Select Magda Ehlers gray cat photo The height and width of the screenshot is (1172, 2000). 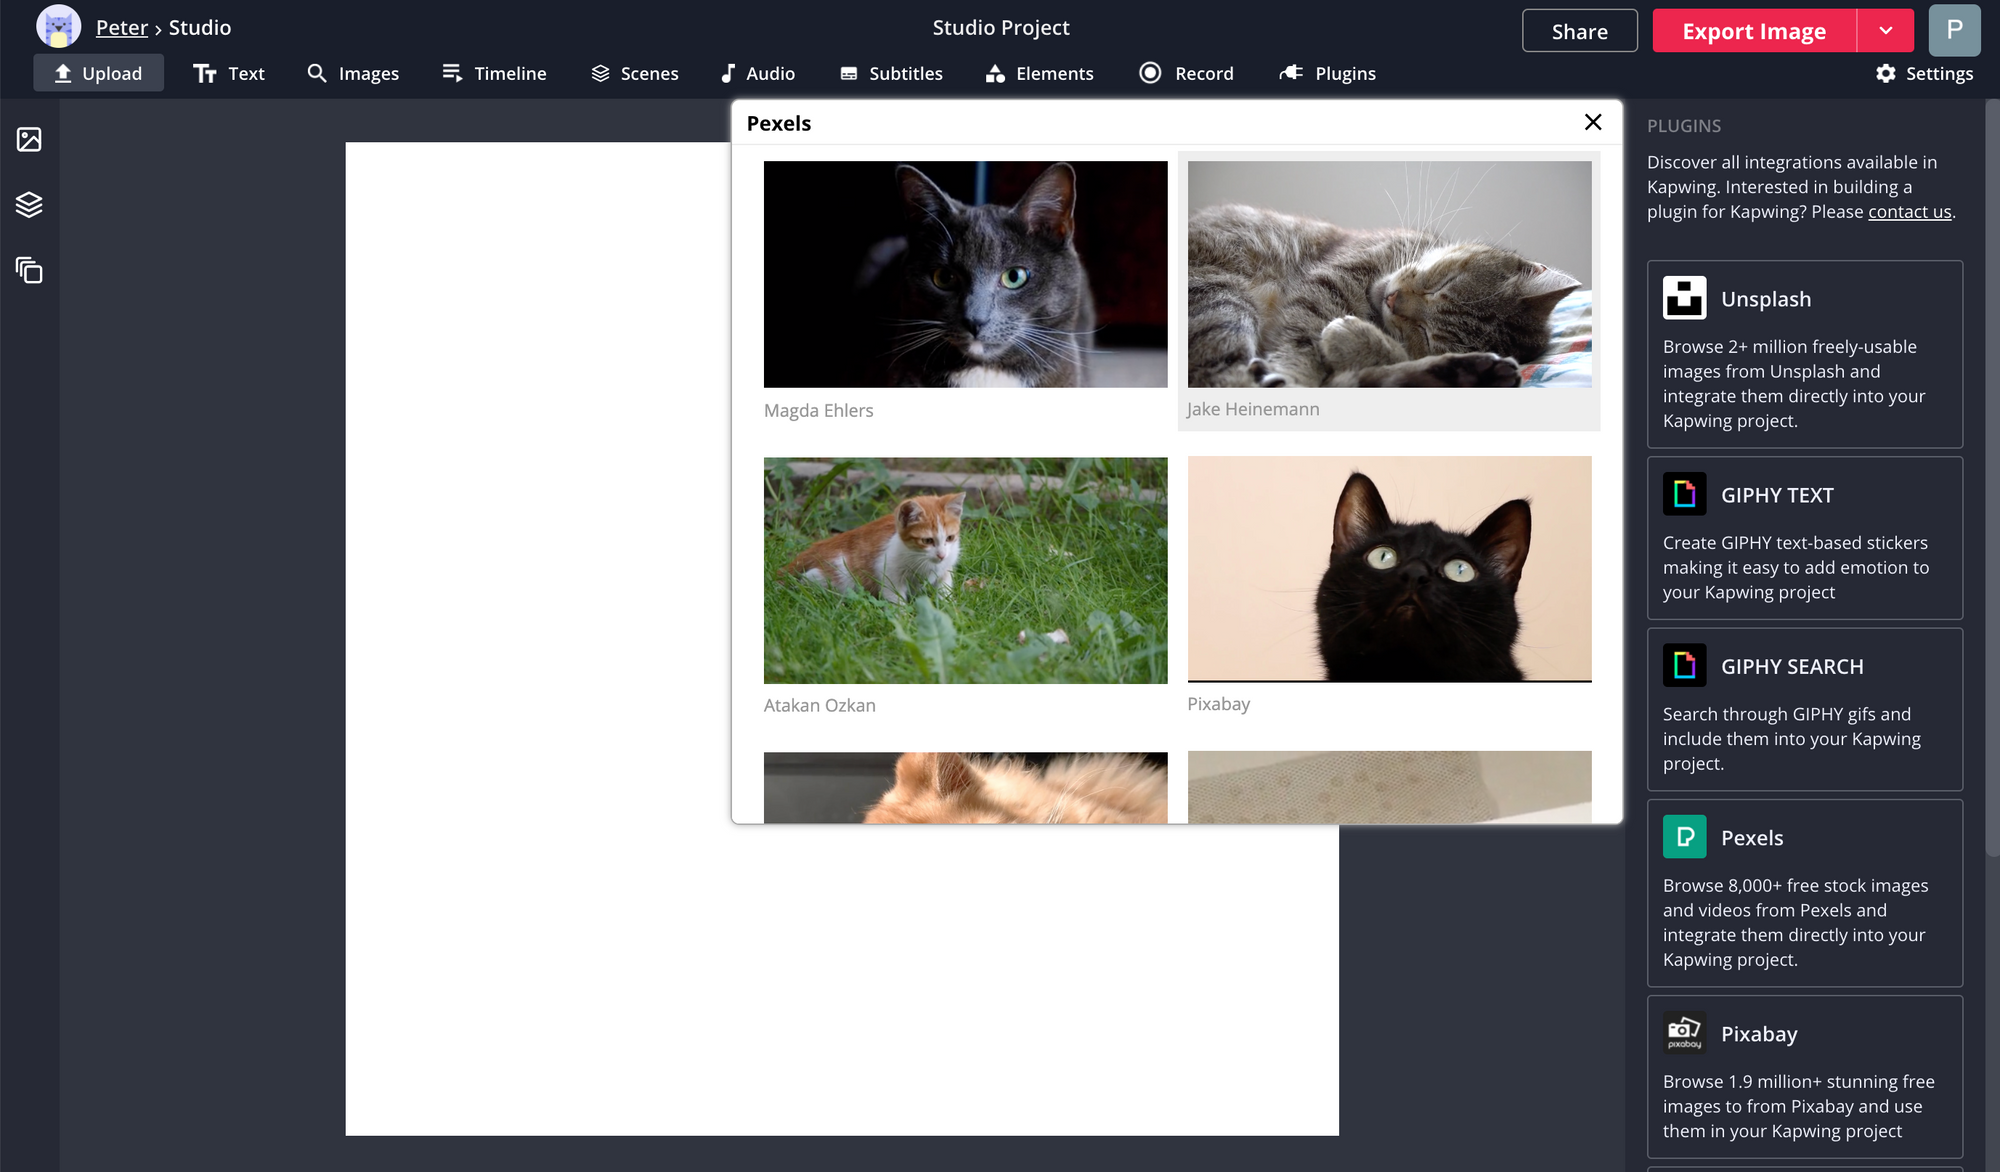(965, 274)
